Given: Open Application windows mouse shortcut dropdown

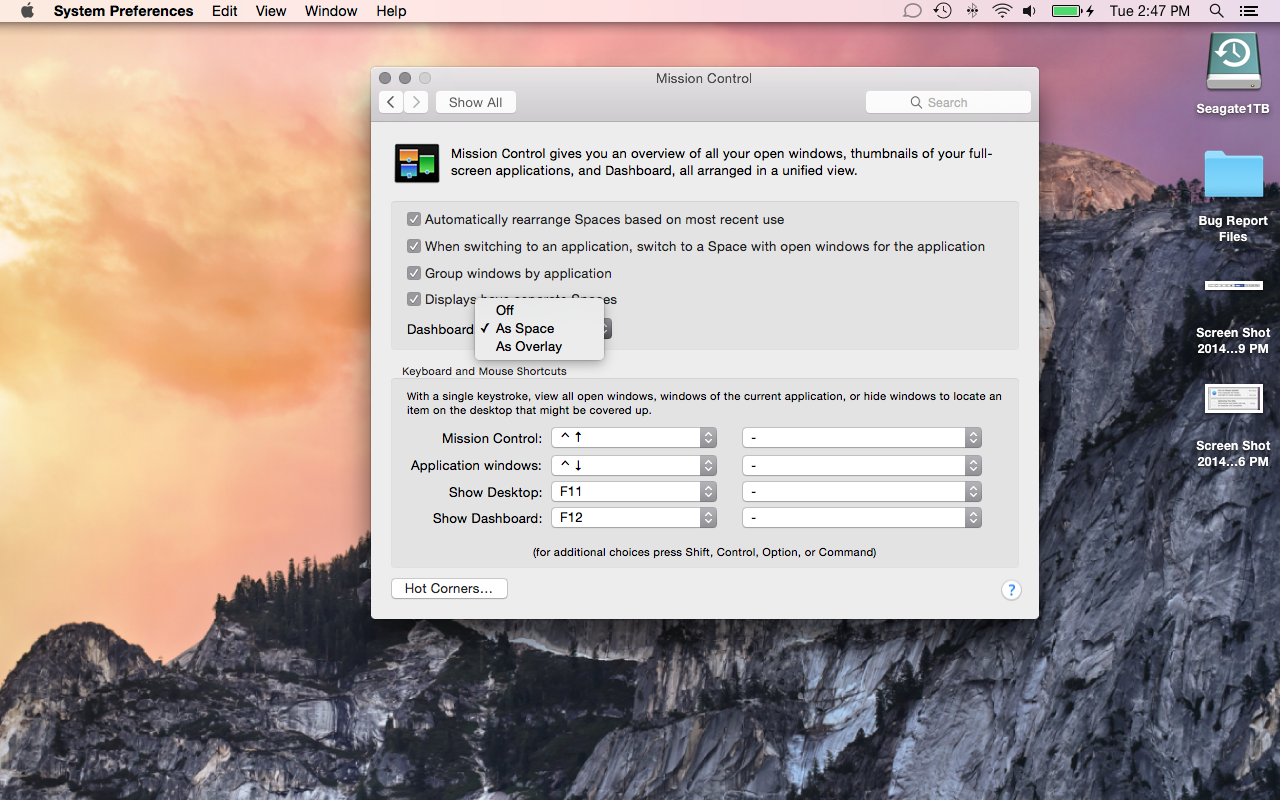Looking at the screenshot, I should click(862, 465).
